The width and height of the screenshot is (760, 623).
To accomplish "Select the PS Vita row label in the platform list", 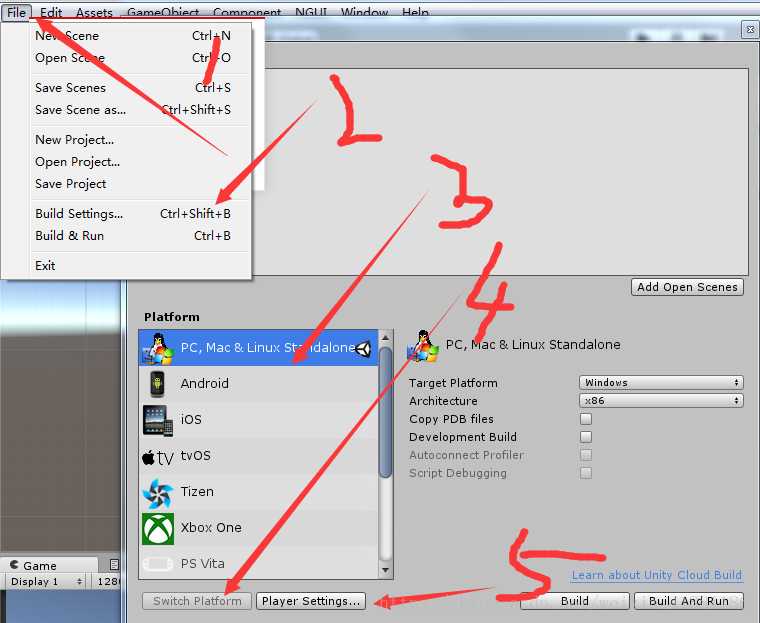I will click(203, 564).
